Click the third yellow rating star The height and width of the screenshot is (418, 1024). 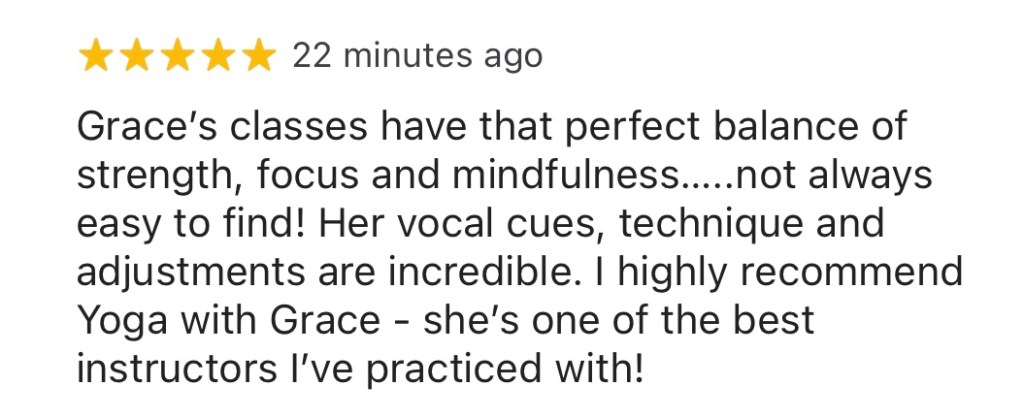177,56
